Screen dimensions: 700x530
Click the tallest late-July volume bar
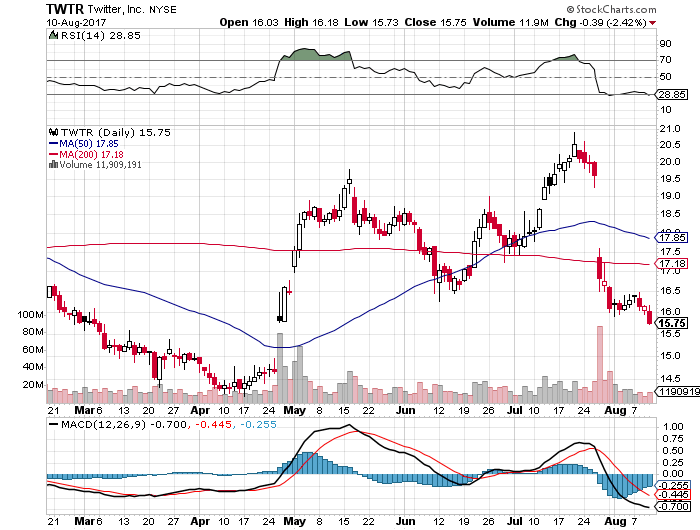click(600, 364)
